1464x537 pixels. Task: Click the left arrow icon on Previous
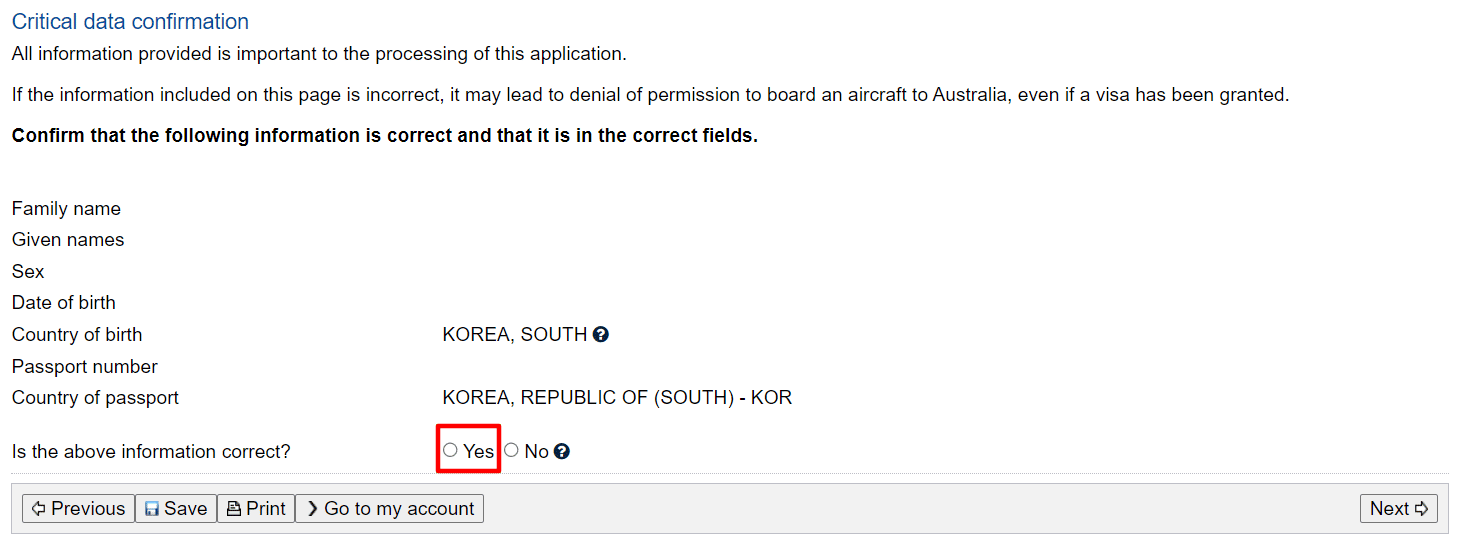click(x=39, y=509)
